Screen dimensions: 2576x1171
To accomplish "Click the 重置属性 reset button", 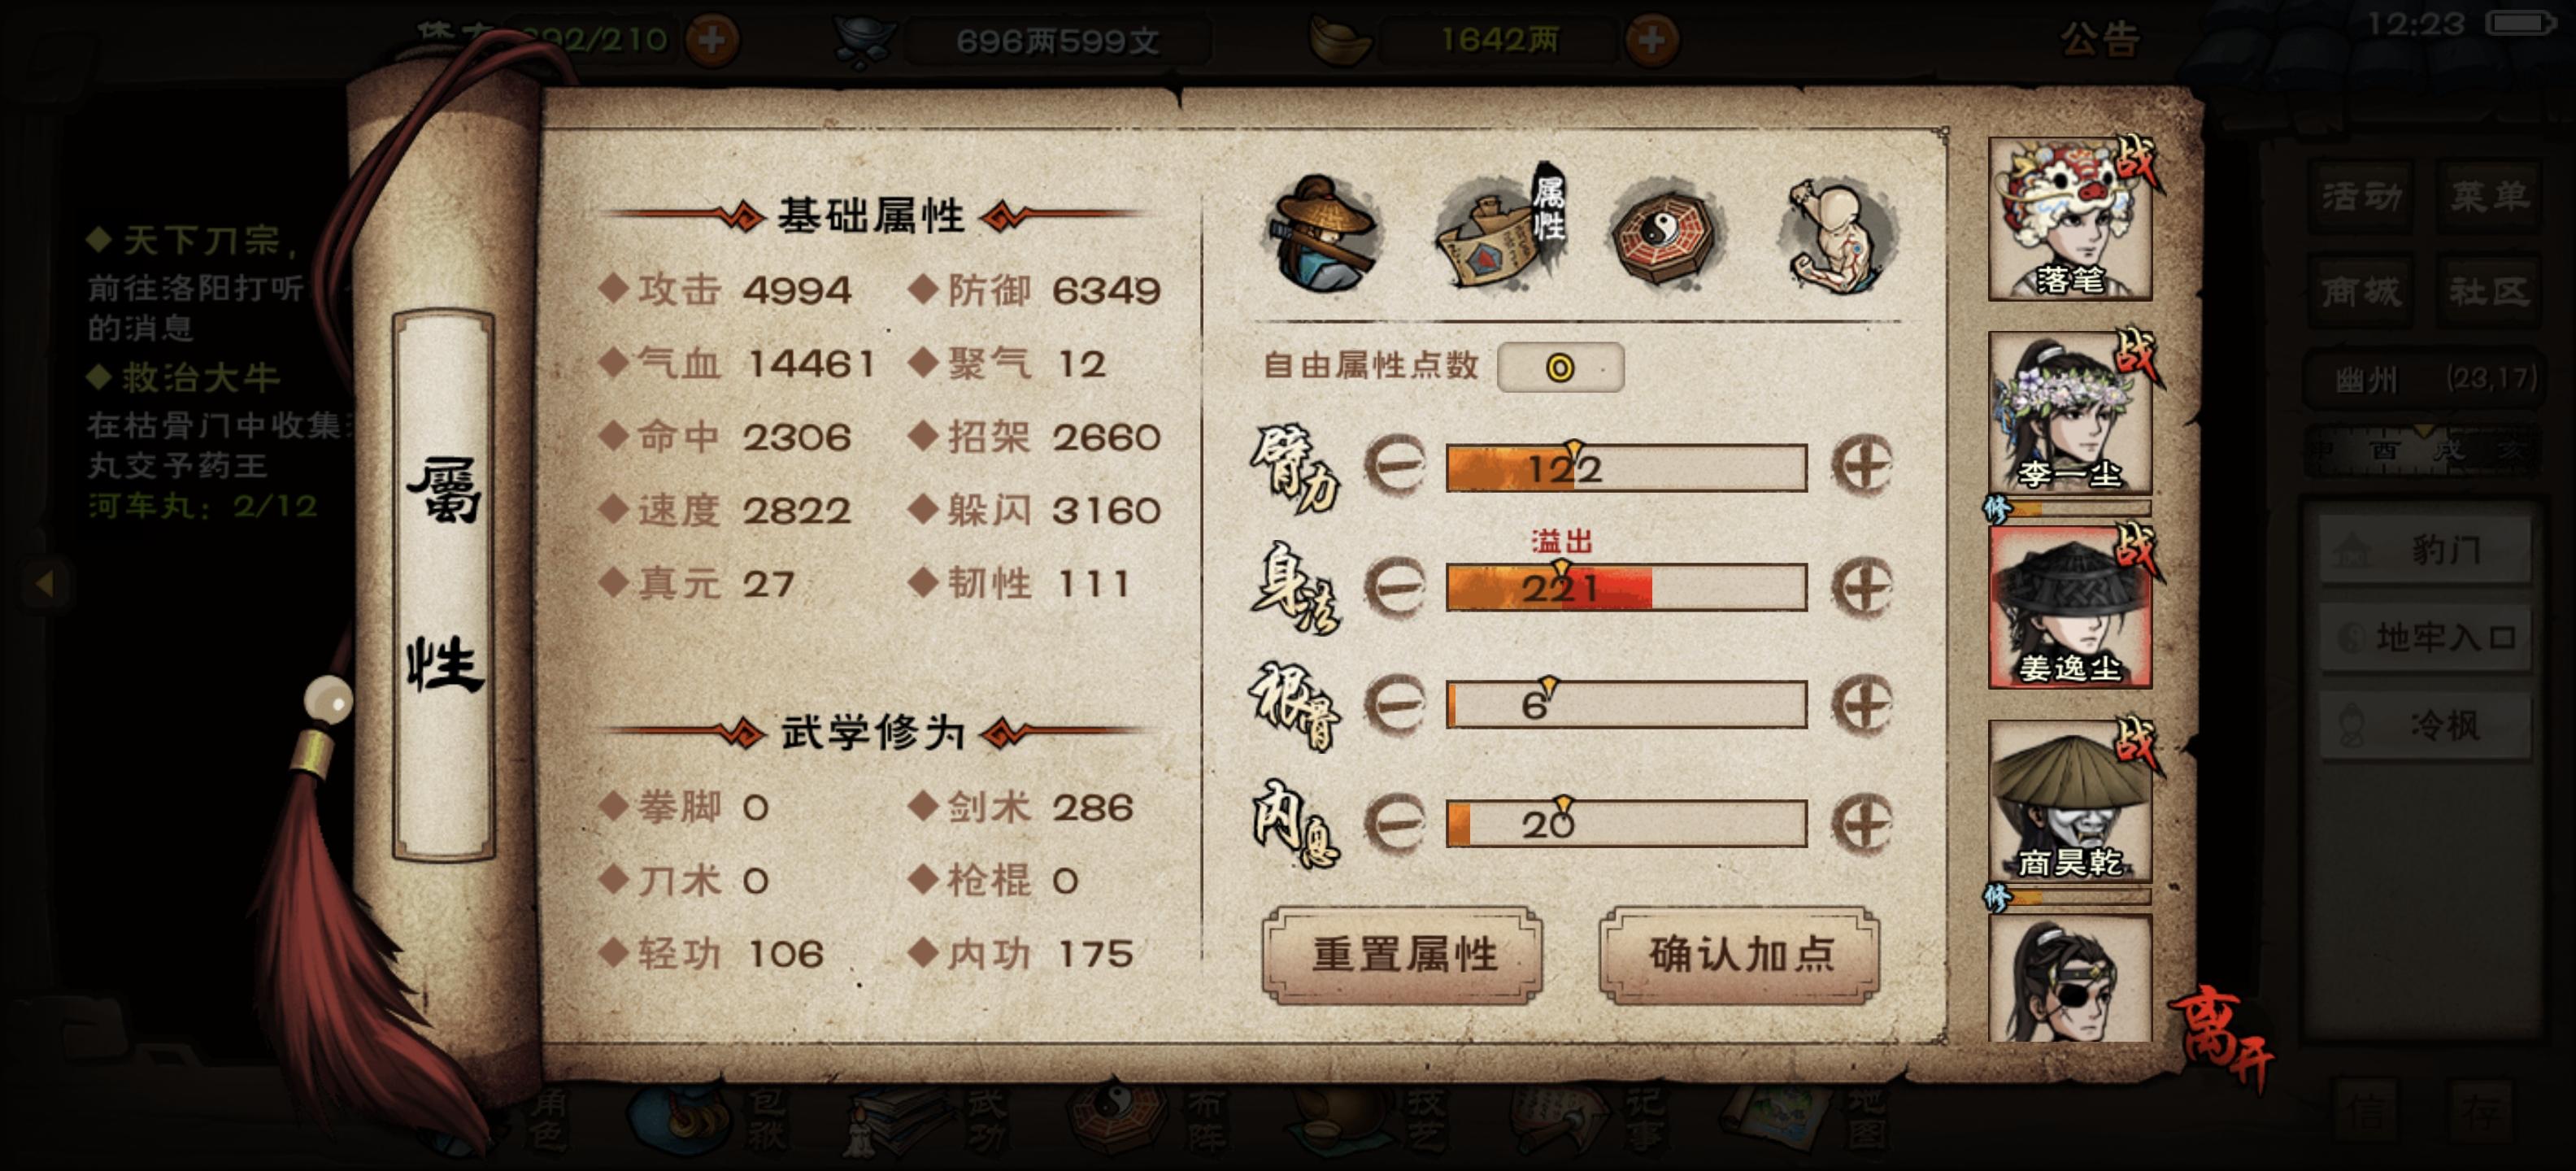I will (1403, 954).
